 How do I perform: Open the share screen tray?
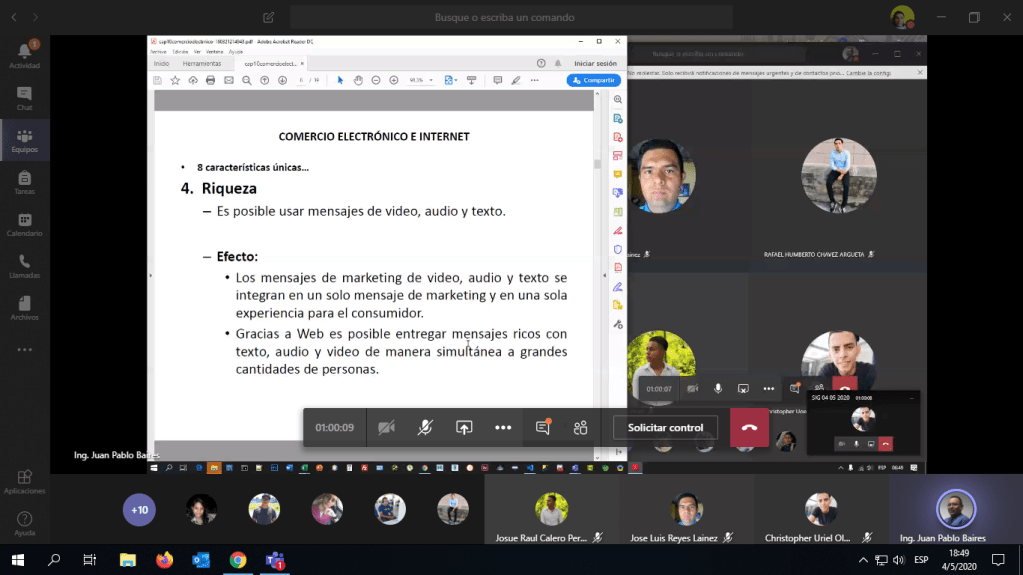(464, 427)
